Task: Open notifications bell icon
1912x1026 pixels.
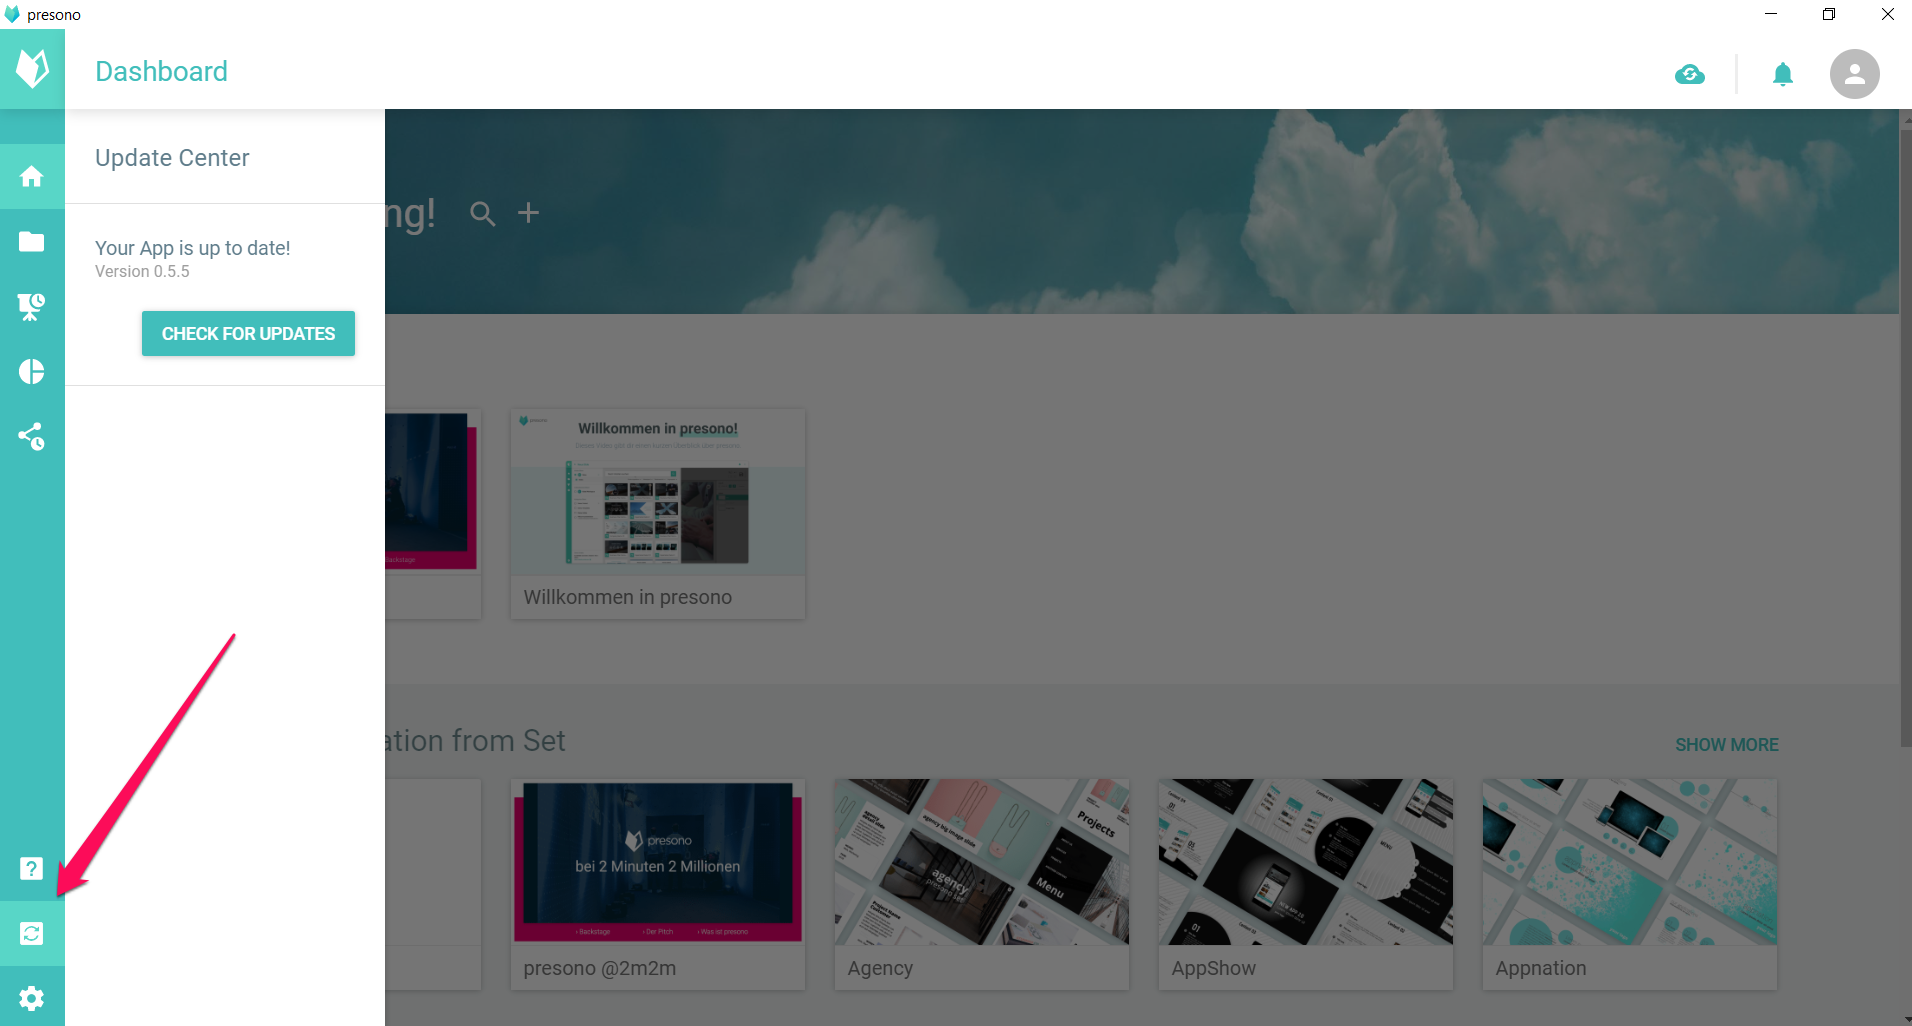Action: (1783, 74)
